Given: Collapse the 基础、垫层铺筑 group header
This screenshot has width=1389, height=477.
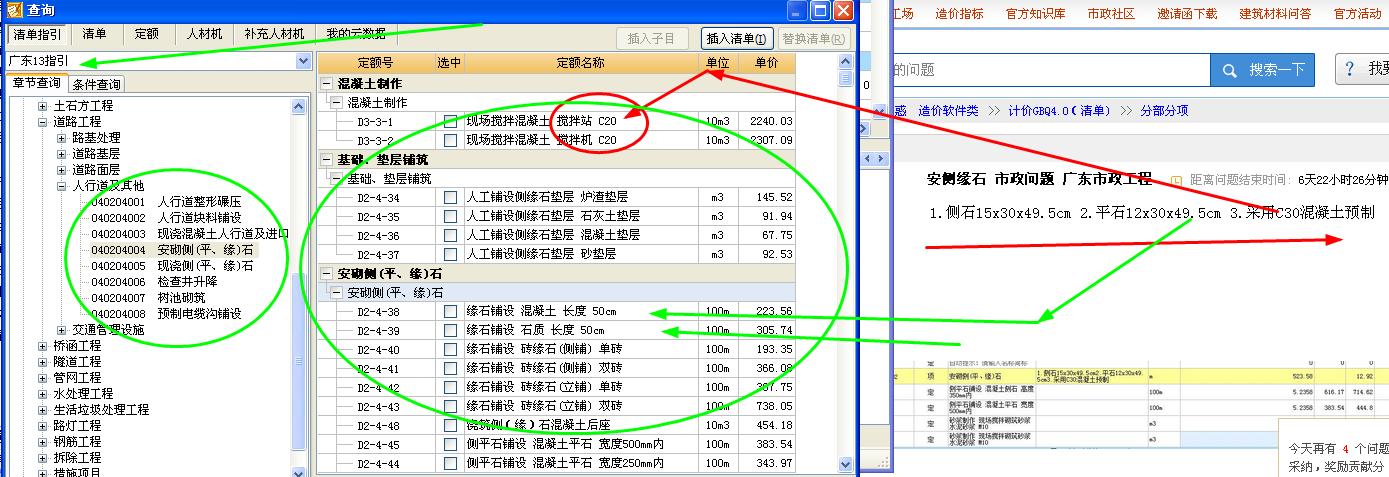Looking at the screenshot, I should 327,160.
